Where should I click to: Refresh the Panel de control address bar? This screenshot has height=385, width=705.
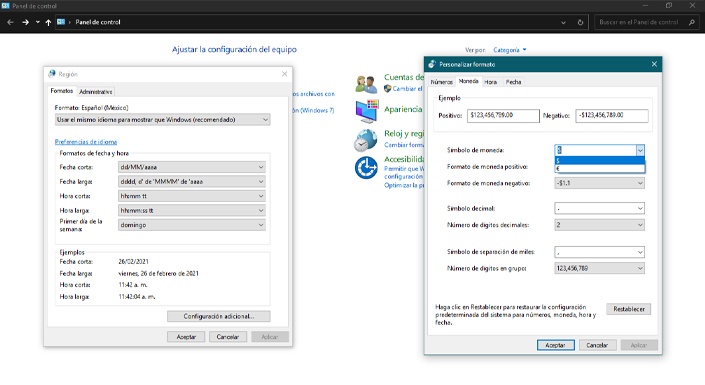(x=580, y=22)
